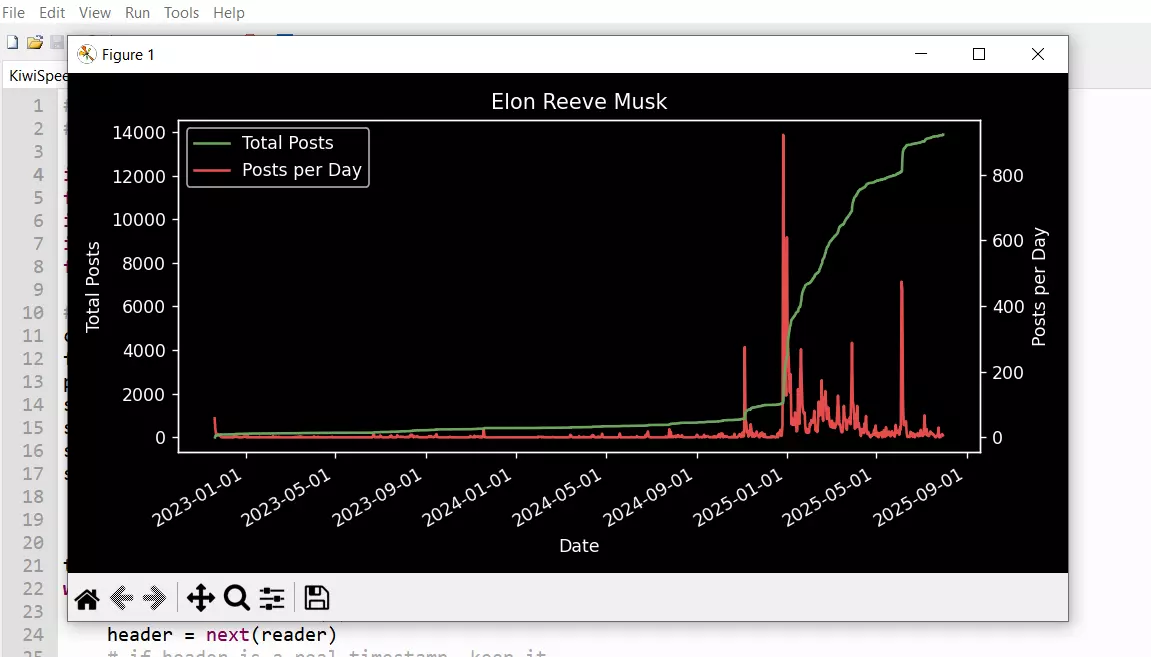The height and width of the screenshot is (657, 1151).
Task: Go back to previous view arrow
Action: [121, 598]
